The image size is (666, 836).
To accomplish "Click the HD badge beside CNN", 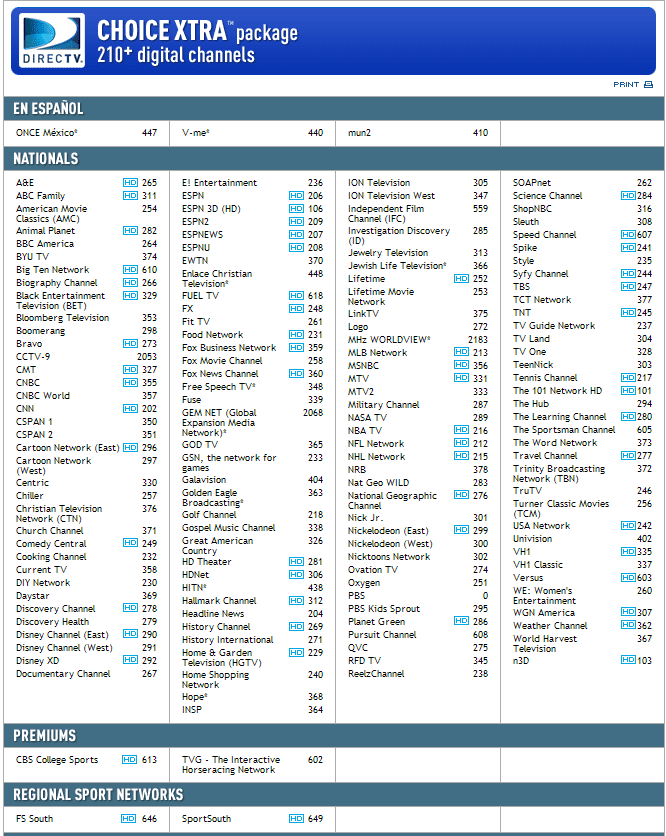I will click(x=130, y=409).
